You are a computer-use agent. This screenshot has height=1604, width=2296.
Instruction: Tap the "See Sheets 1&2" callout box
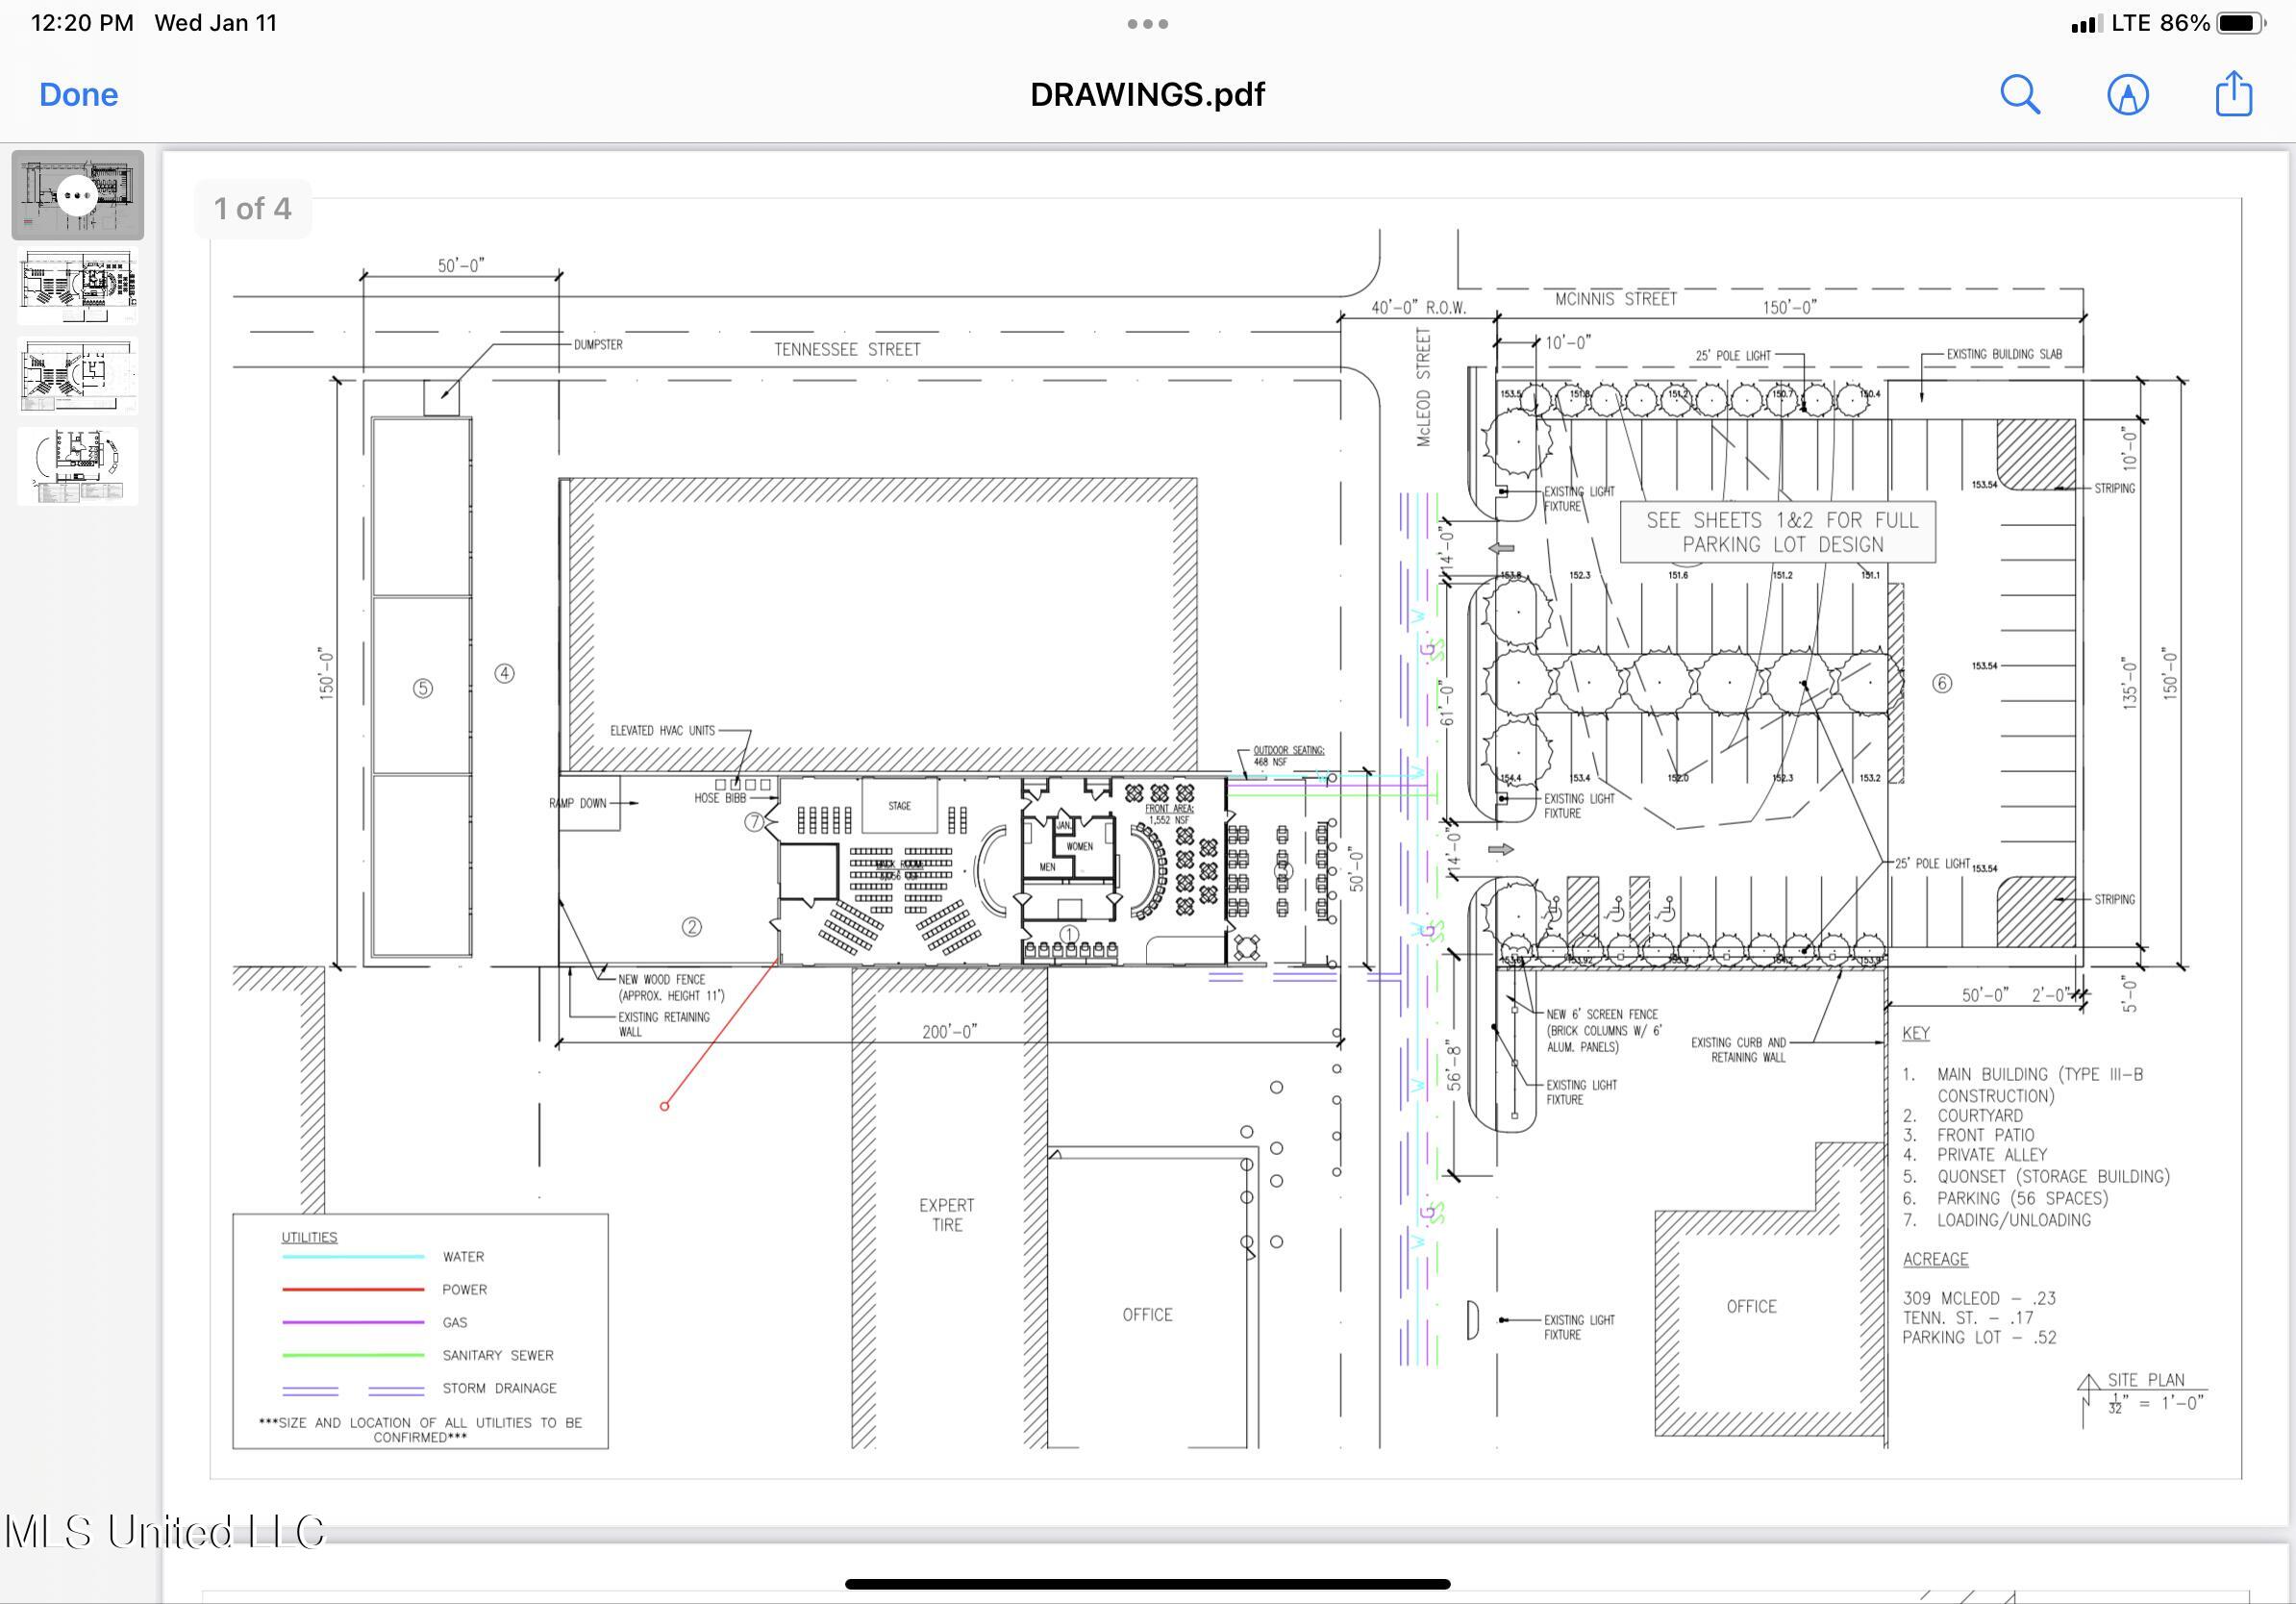pos(1777,532)
